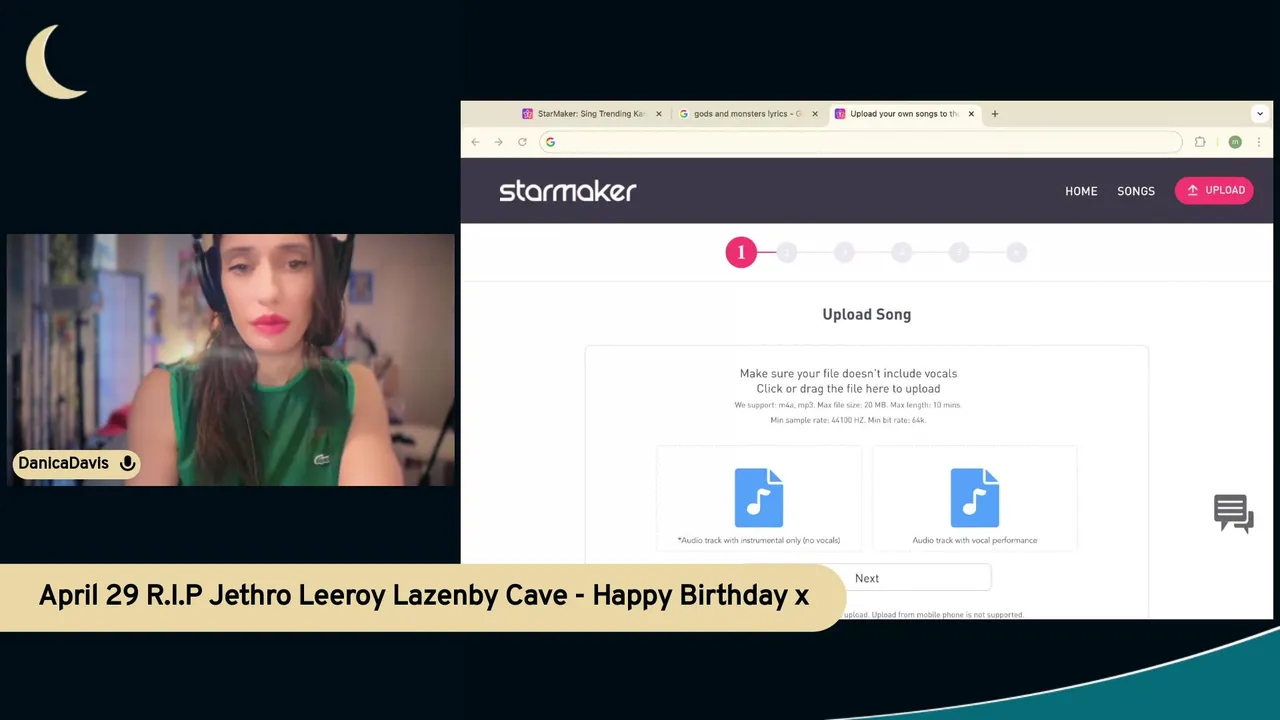
Task: Click the DanicaDavis name label
Action: 64,463
